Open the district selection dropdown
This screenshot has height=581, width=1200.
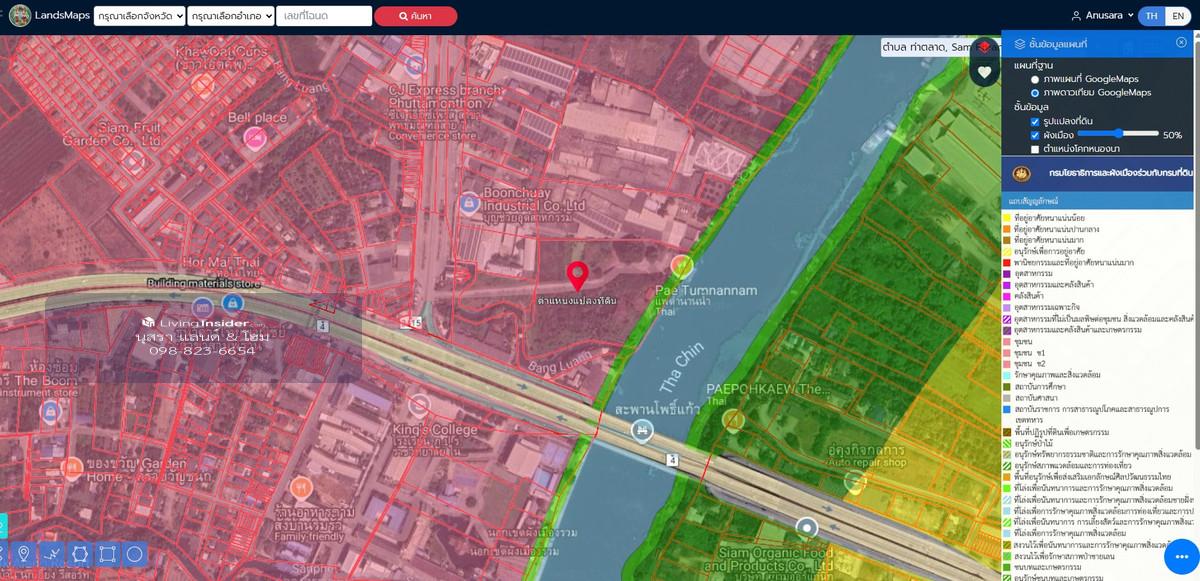230,16
